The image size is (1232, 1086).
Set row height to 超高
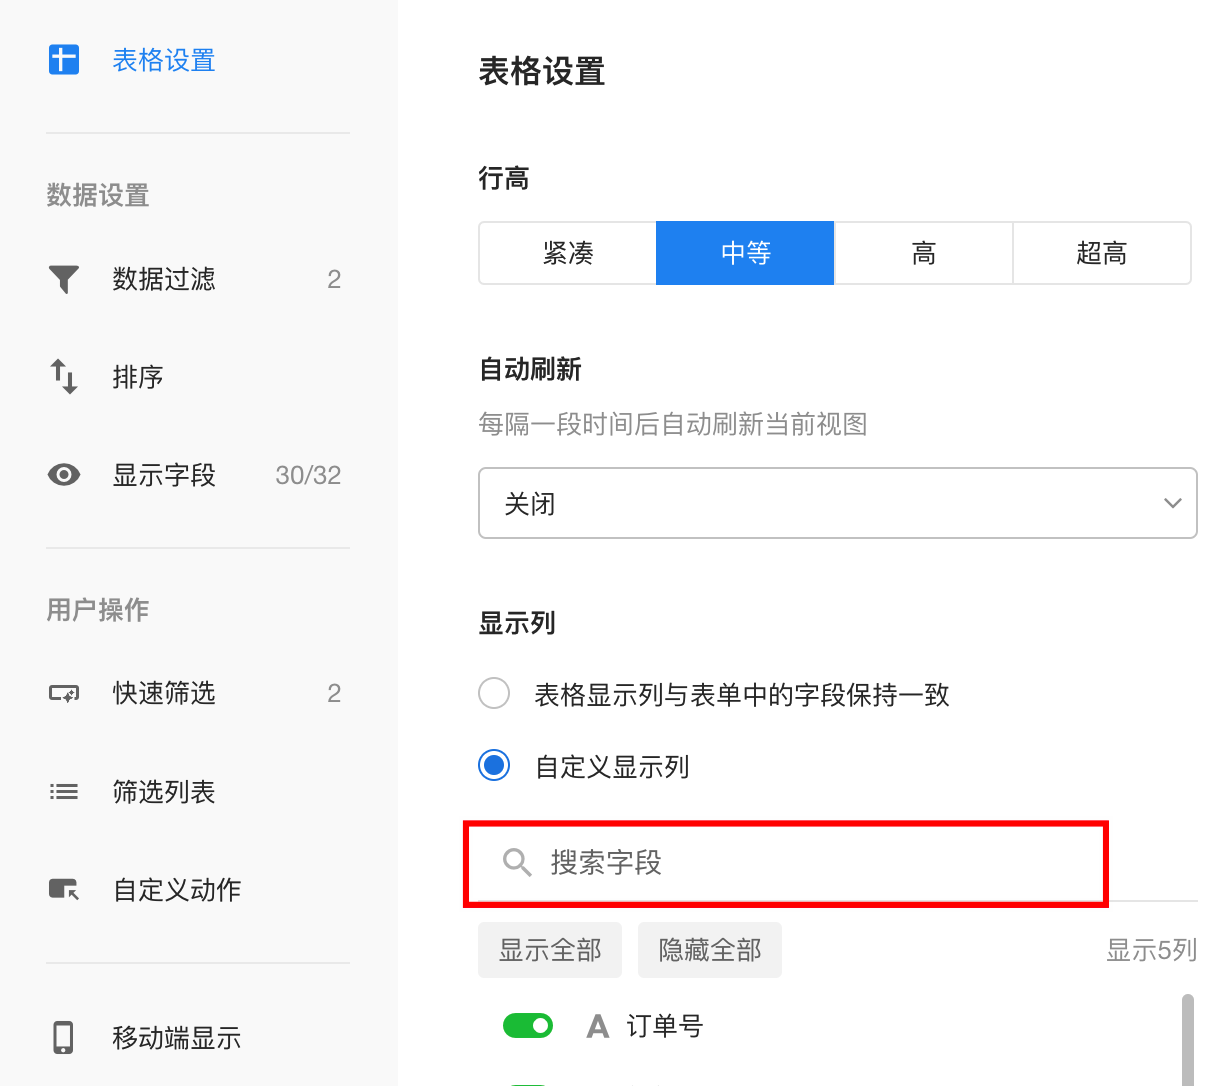[1101, 253]
